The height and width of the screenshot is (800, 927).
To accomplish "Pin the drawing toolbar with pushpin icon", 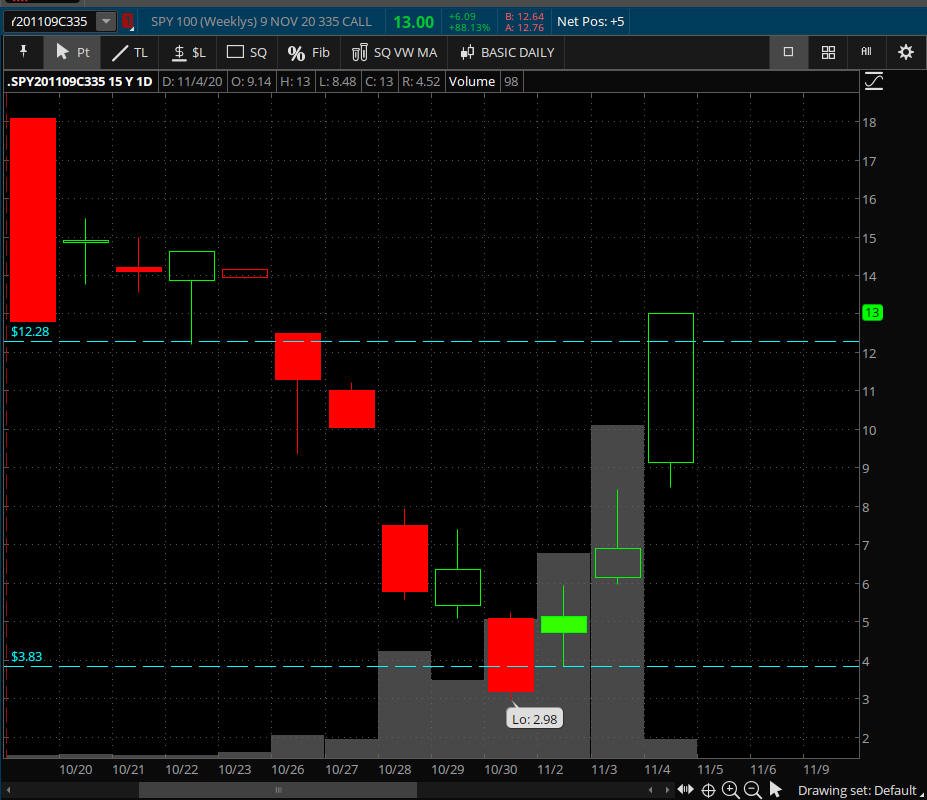I will click(23, 52).
